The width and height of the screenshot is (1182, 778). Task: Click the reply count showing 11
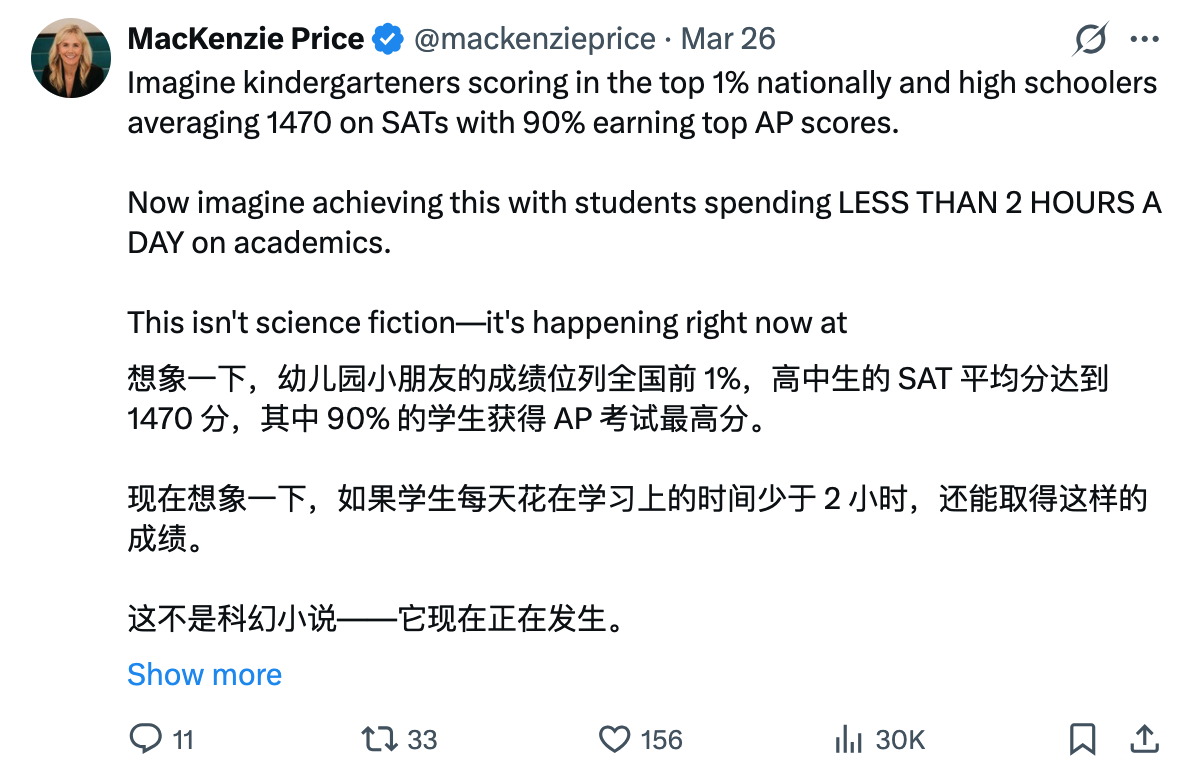tap(182, 740)
